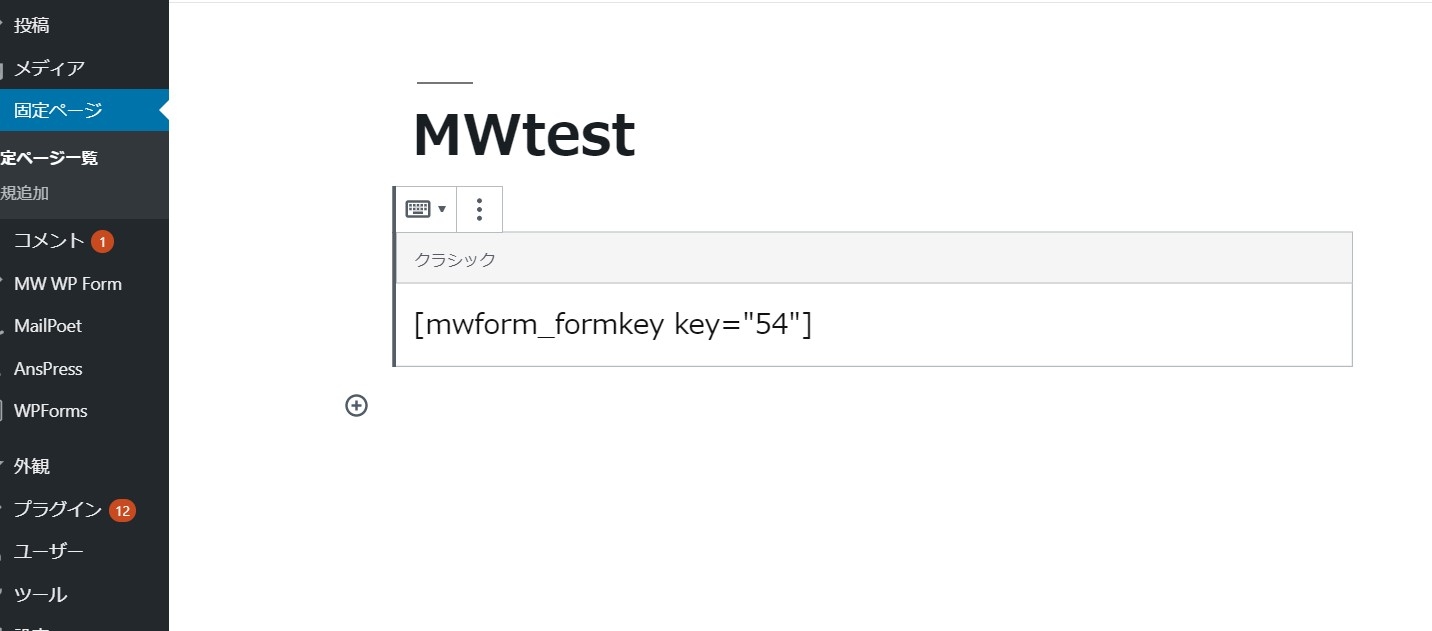Open コメント in the sidebar
The height and width of the screenshot is (631, 1432).
tap(49, 241)
